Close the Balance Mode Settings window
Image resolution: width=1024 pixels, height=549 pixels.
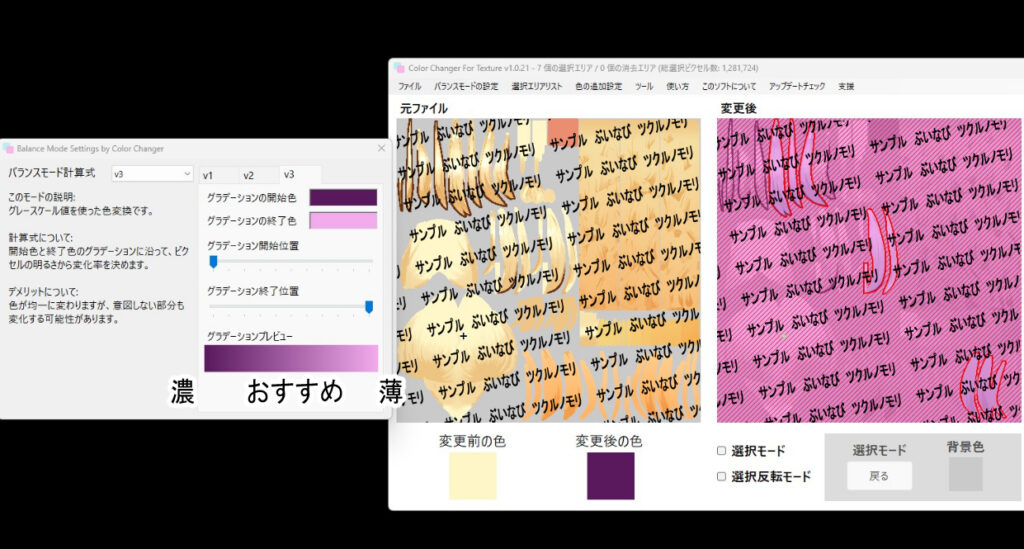(x=380, y=148)
